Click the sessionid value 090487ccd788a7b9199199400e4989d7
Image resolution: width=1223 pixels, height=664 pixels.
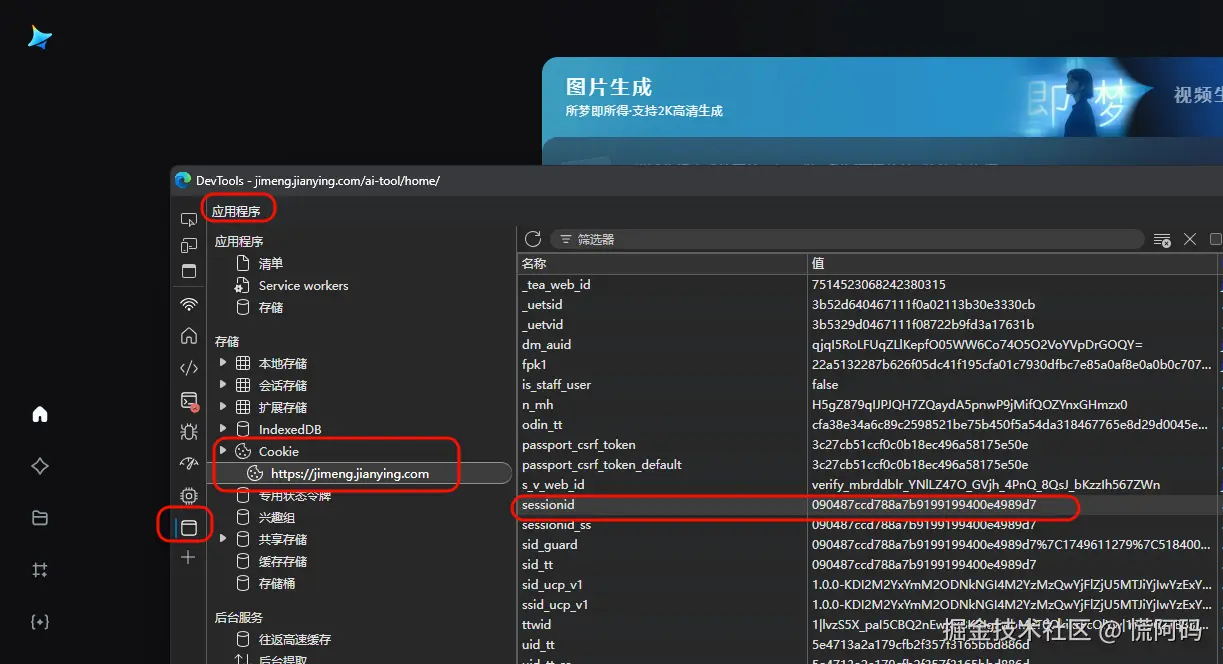coord(924,505)
